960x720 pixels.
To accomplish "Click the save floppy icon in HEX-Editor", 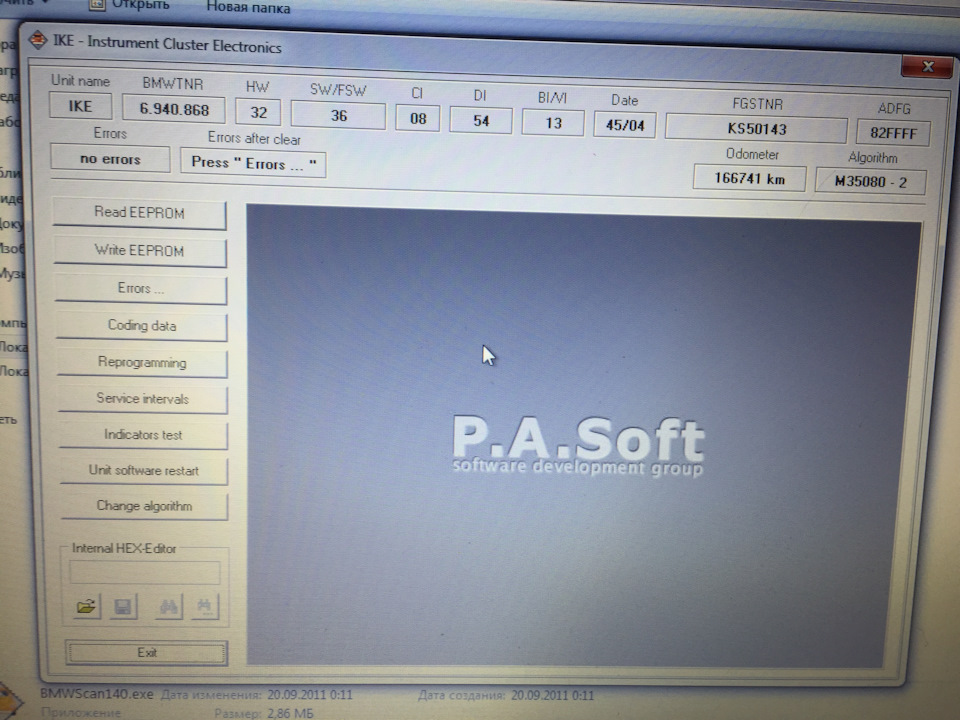I will coord(122,607).
